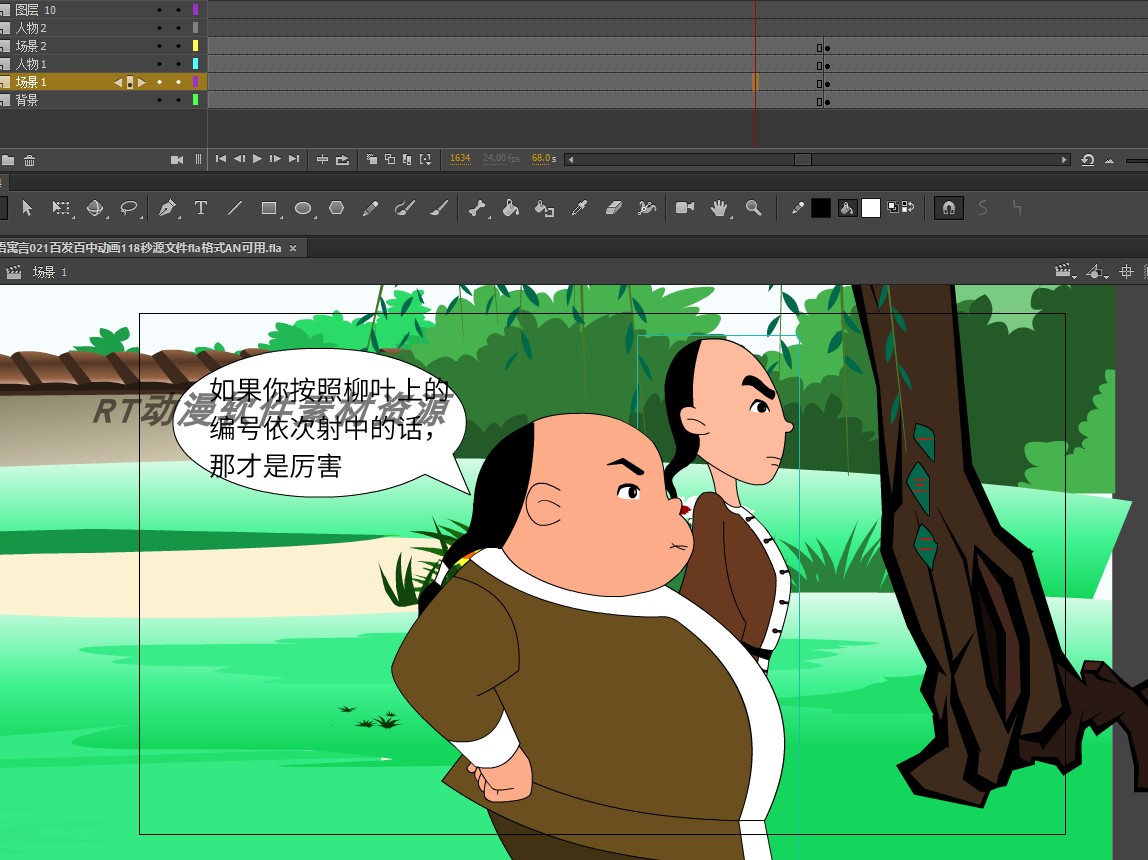
Task: Click the Onion Skin icon
Action: tap(372, 159)
